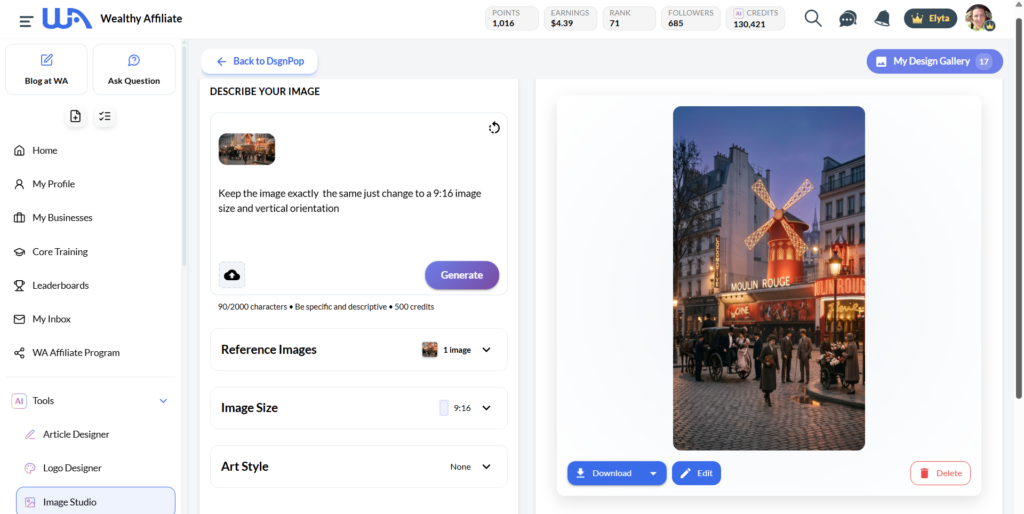Expand the Image Size 9:16 dropdown
The width and height of the screenshot is (1024, 514).
(359, 408)
